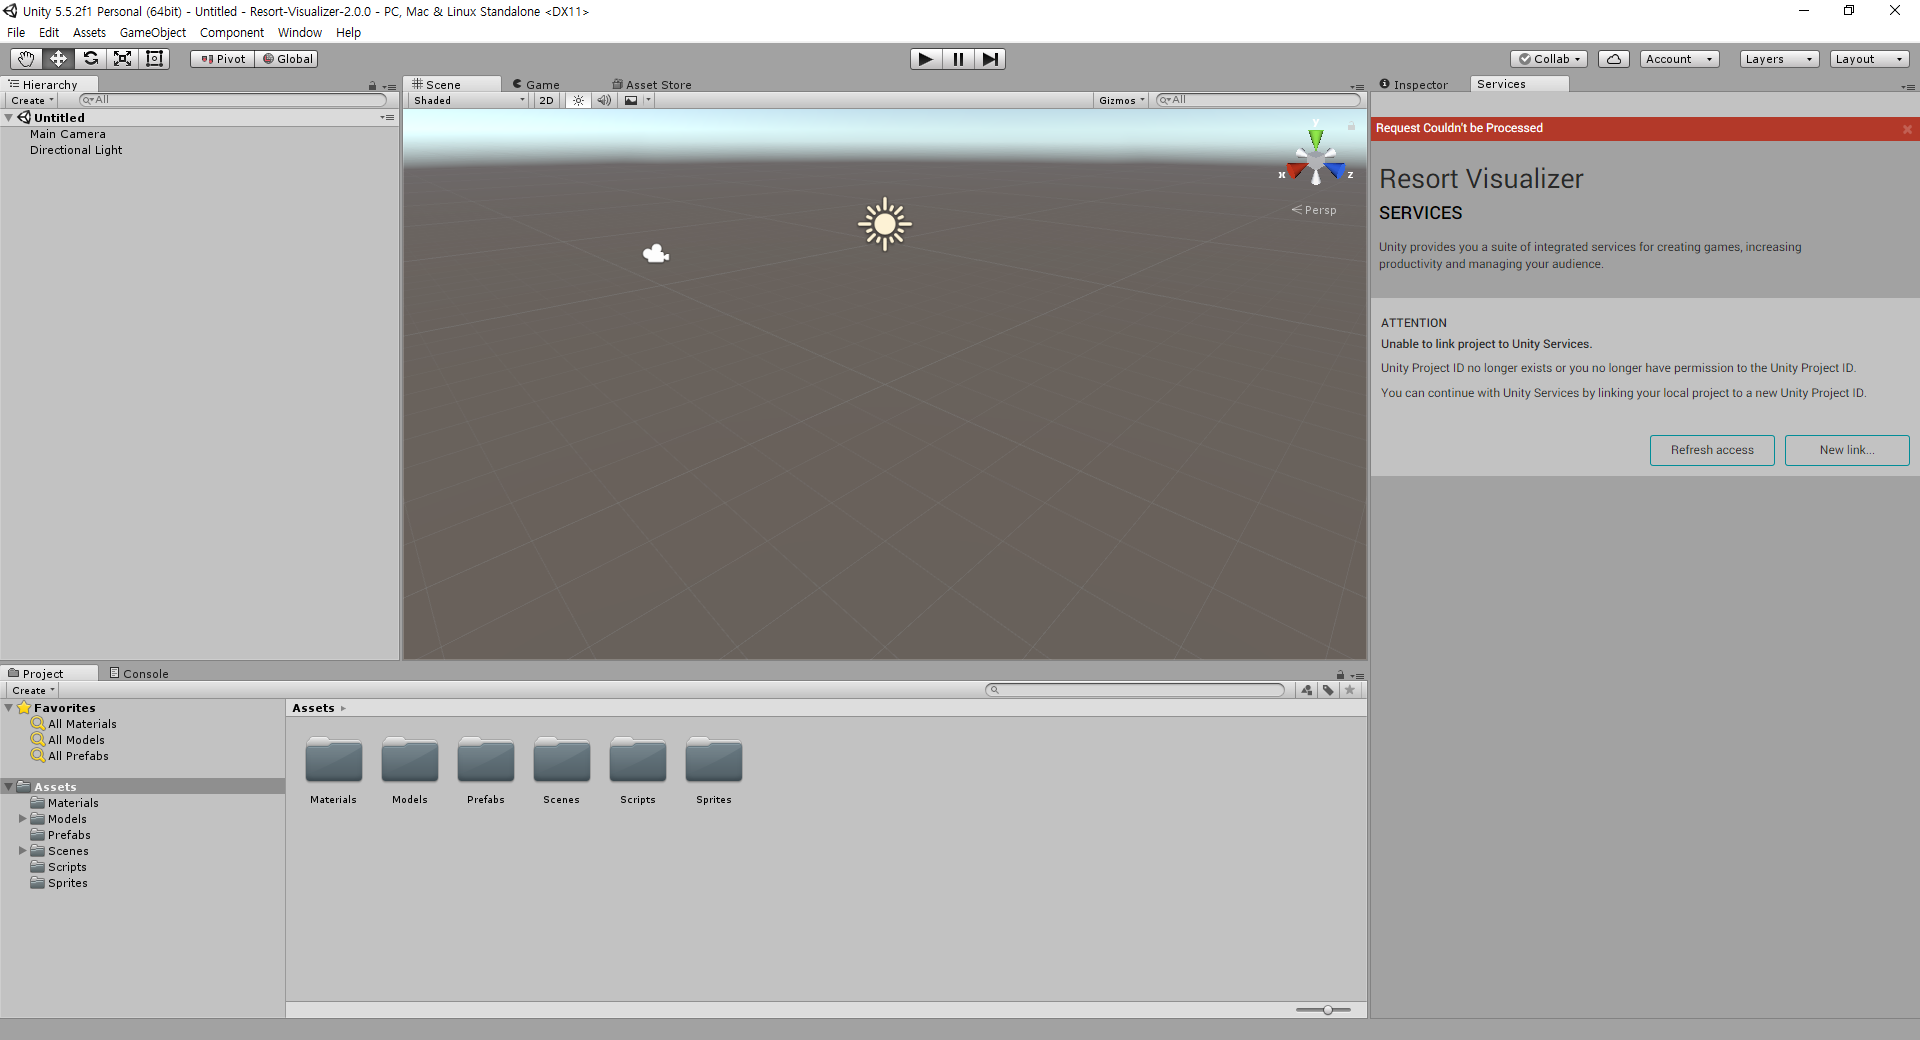
Task: Toggle scene audio speaker icon
Action: click(604, 100)
